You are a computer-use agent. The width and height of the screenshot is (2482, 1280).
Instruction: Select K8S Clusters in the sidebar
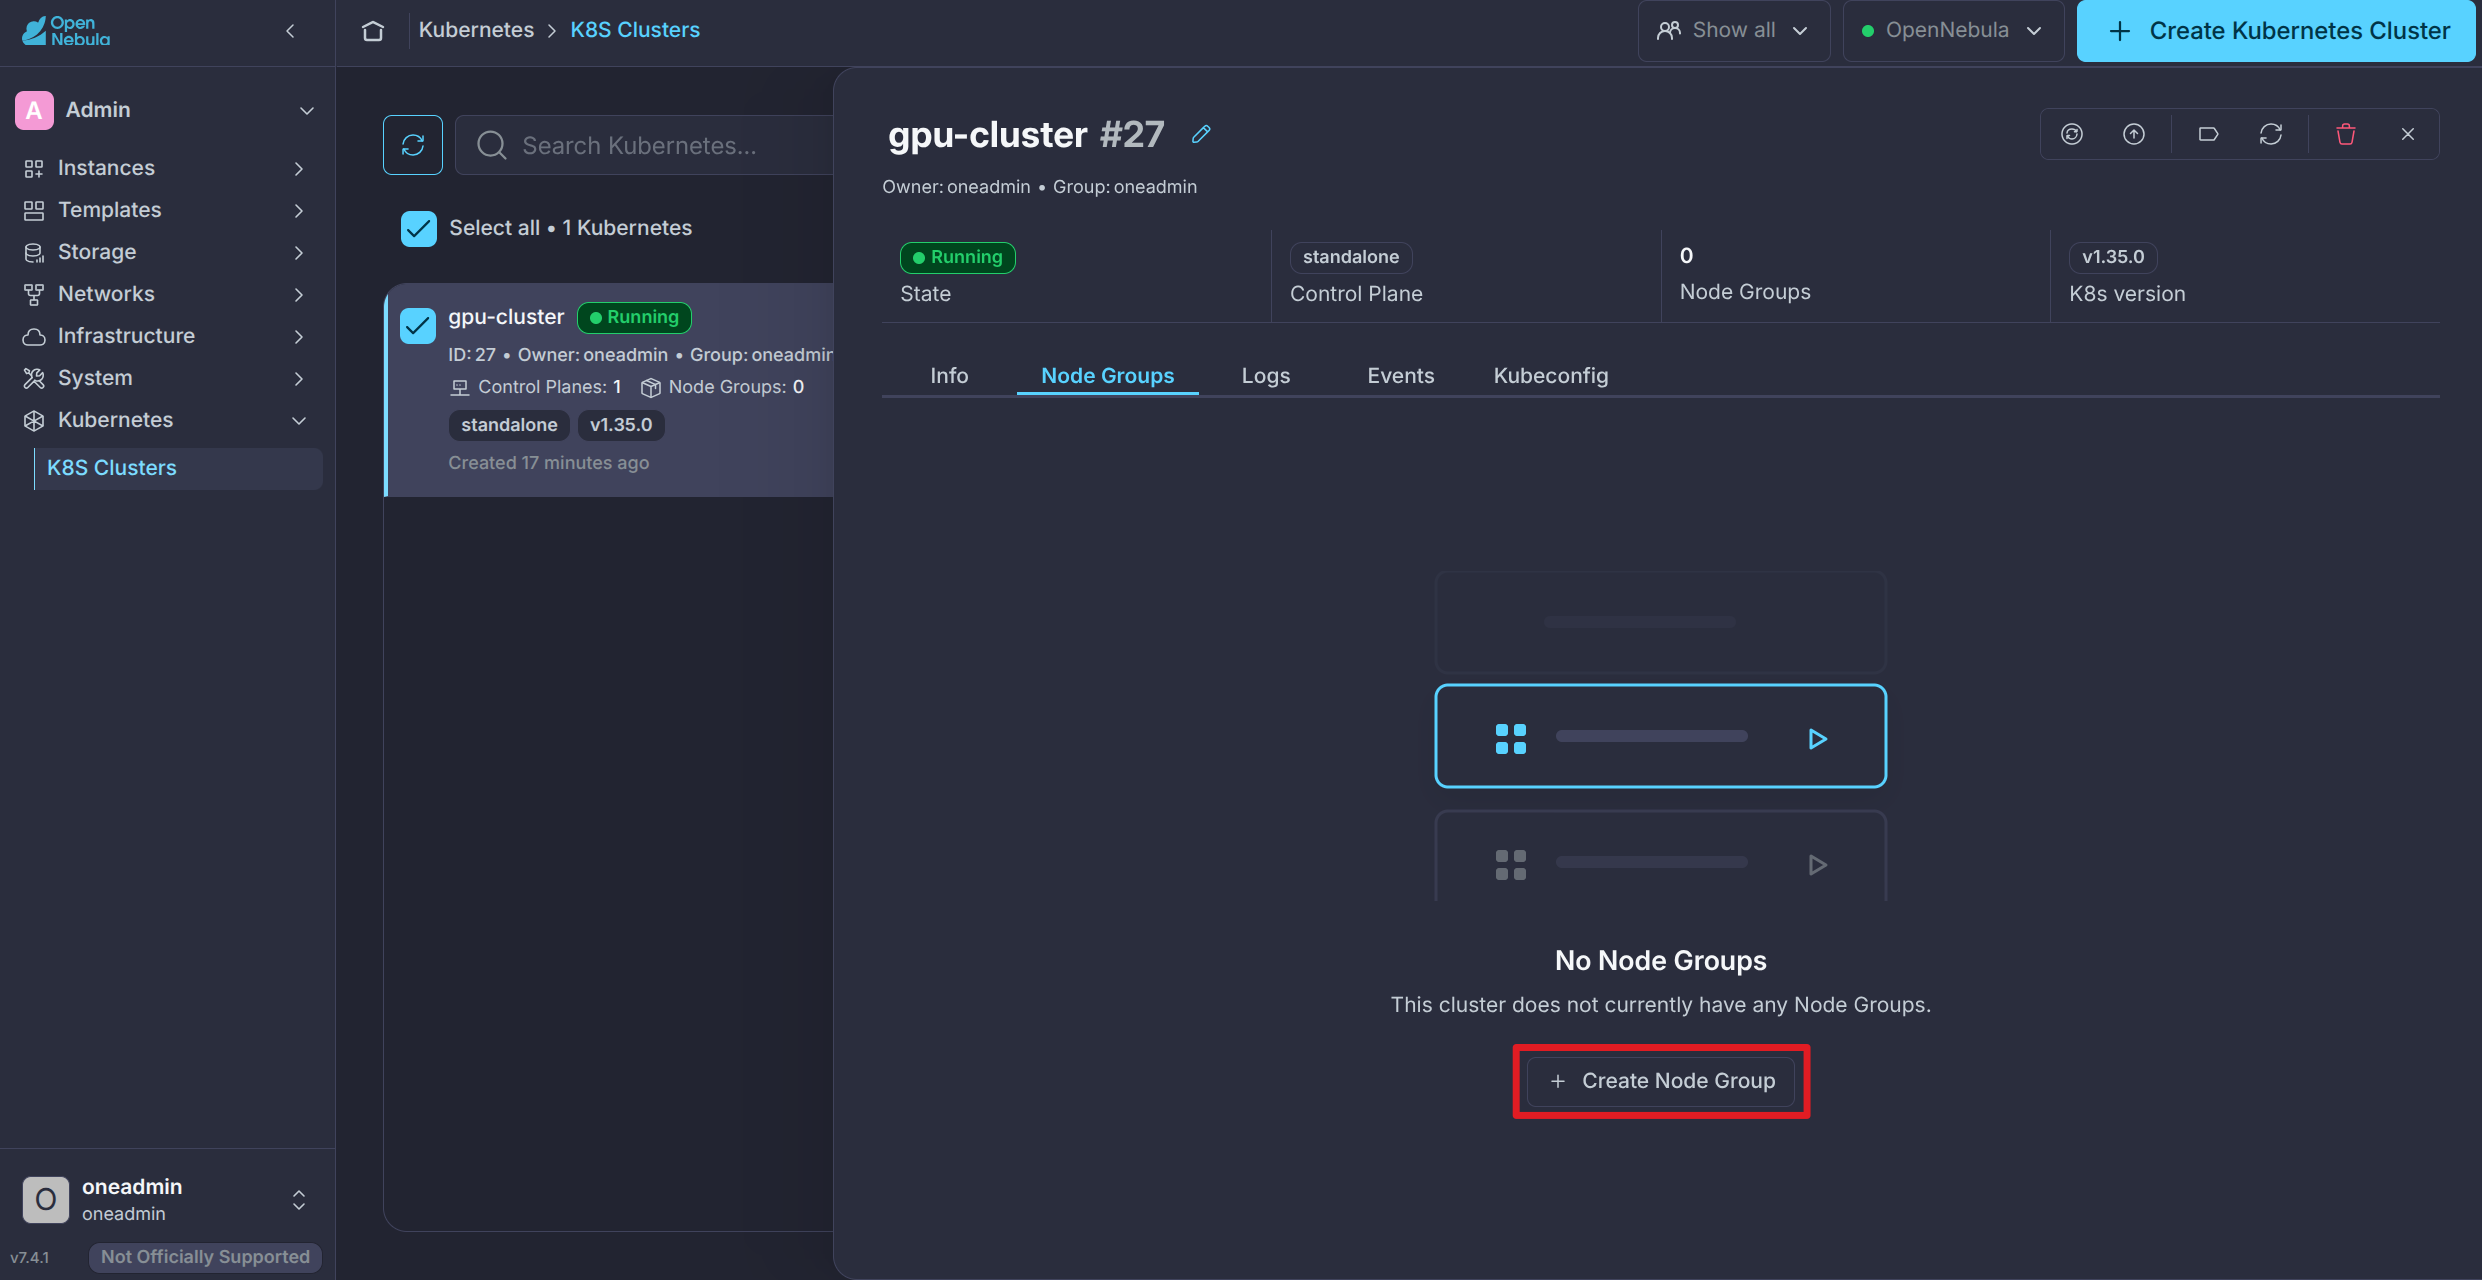[x=178, y=468]
